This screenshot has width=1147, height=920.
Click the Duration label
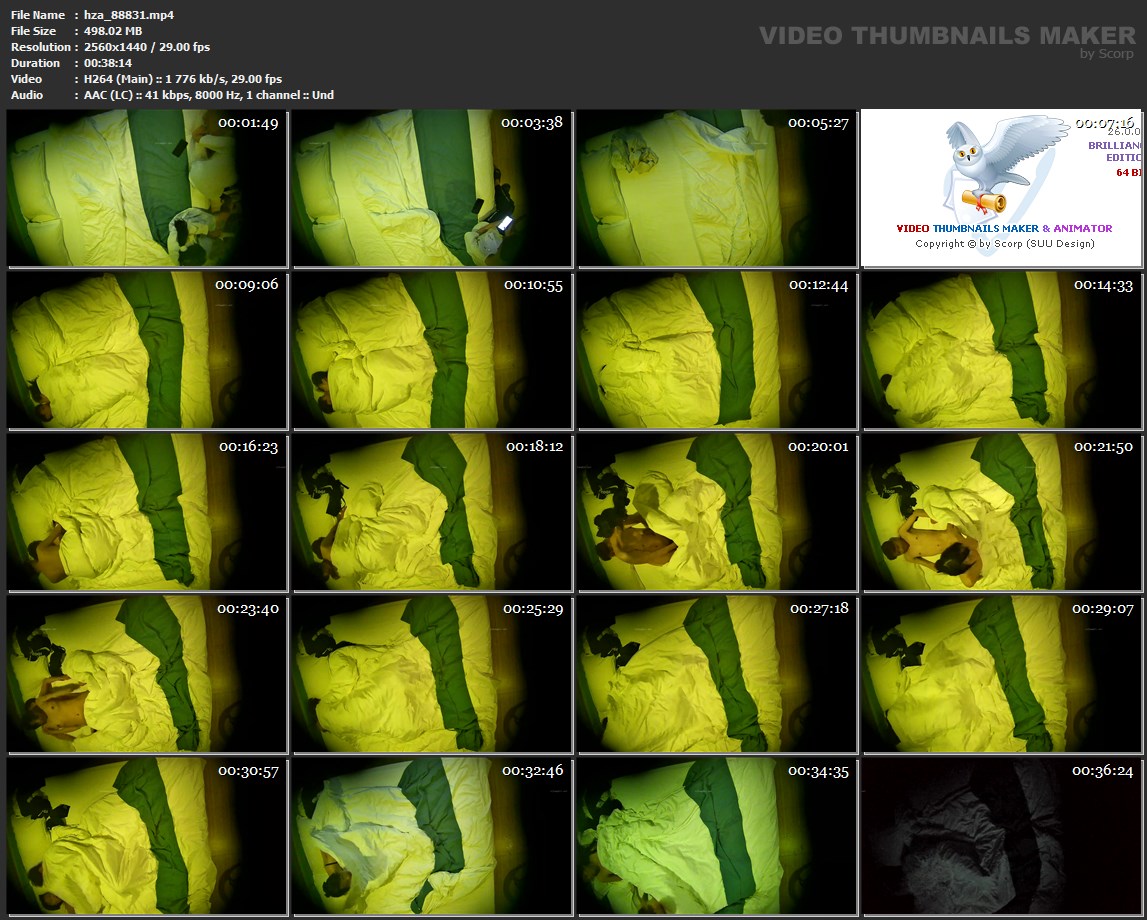tap(35, 63)
